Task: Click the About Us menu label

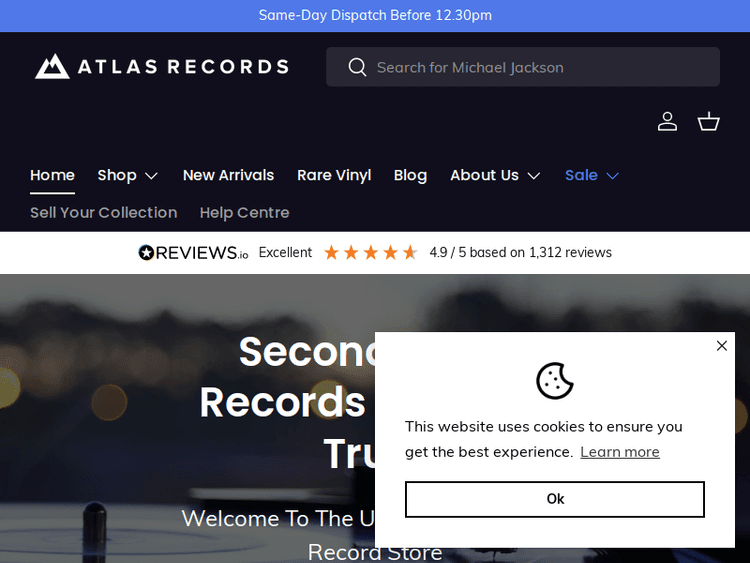Action: pos(484,175)
